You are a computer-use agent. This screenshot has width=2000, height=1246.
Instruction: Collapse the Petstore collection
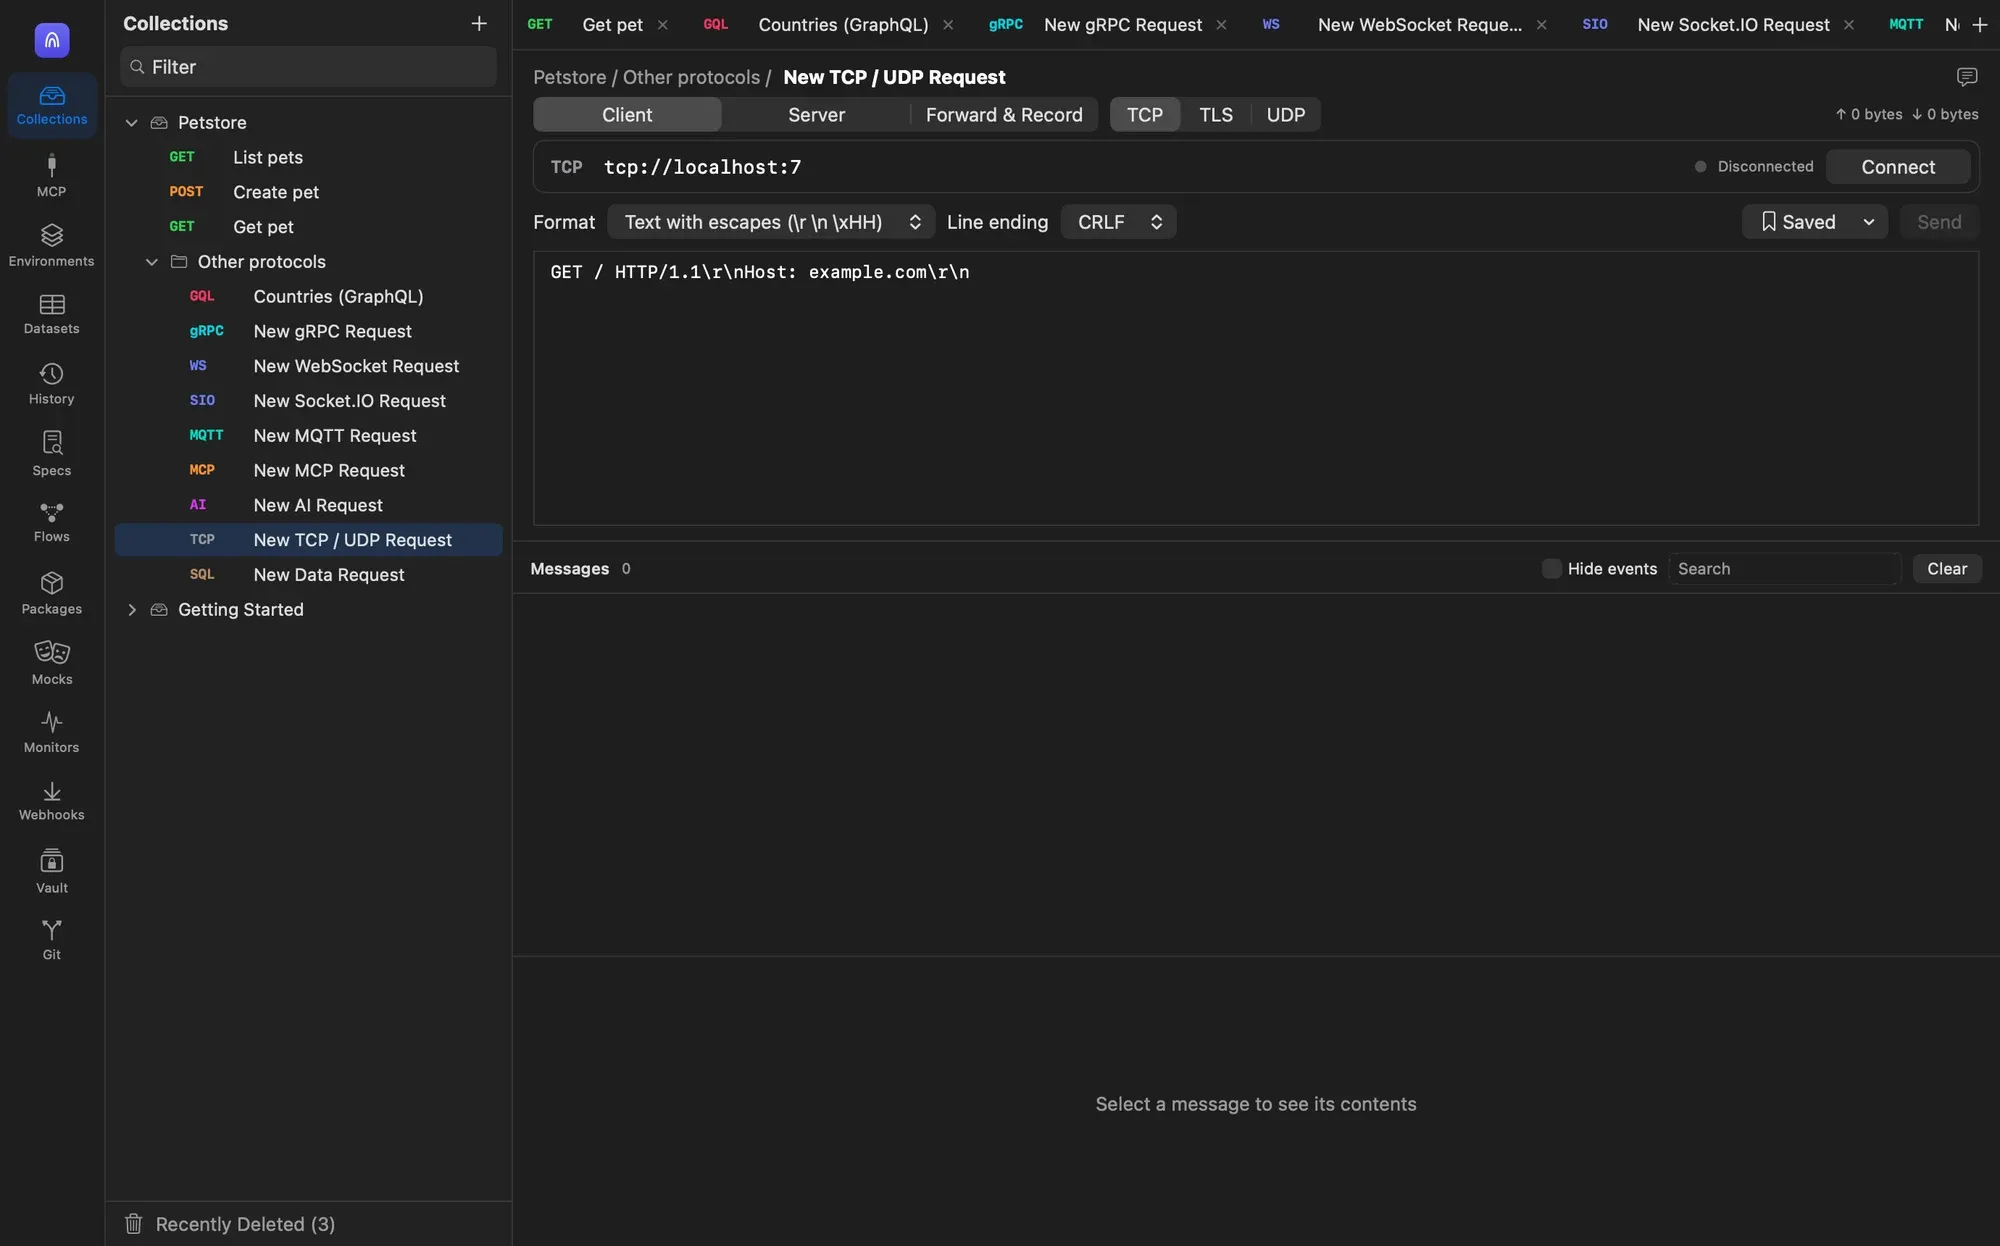131,123
